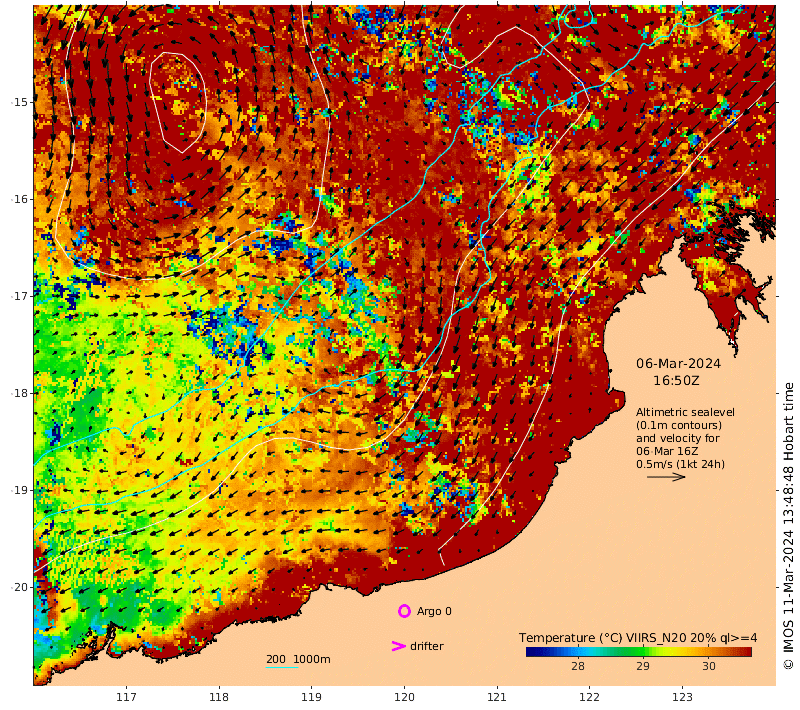
Task: Click the cyan 200m depth contour legend line
Action: point(282,667)
